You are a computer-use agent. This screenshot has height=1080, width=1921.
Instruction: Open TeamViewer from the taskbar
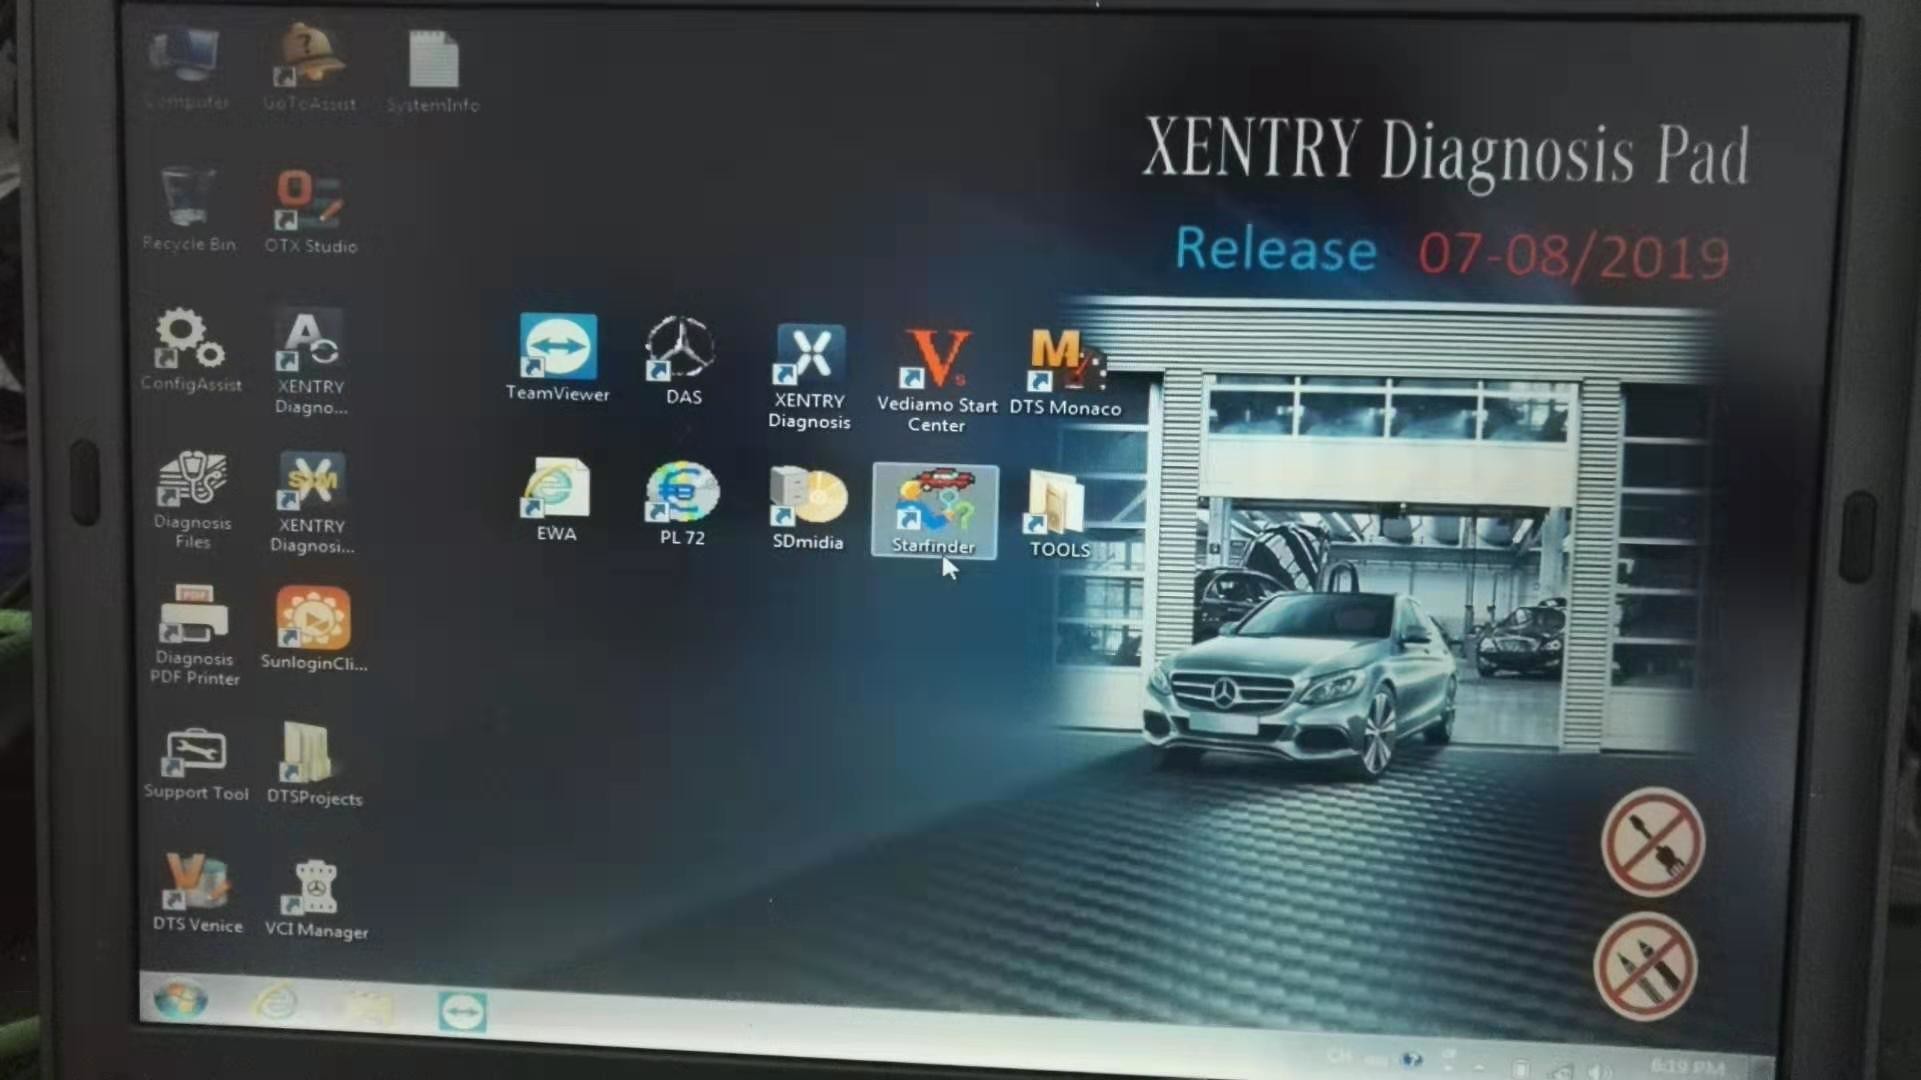462,1010
